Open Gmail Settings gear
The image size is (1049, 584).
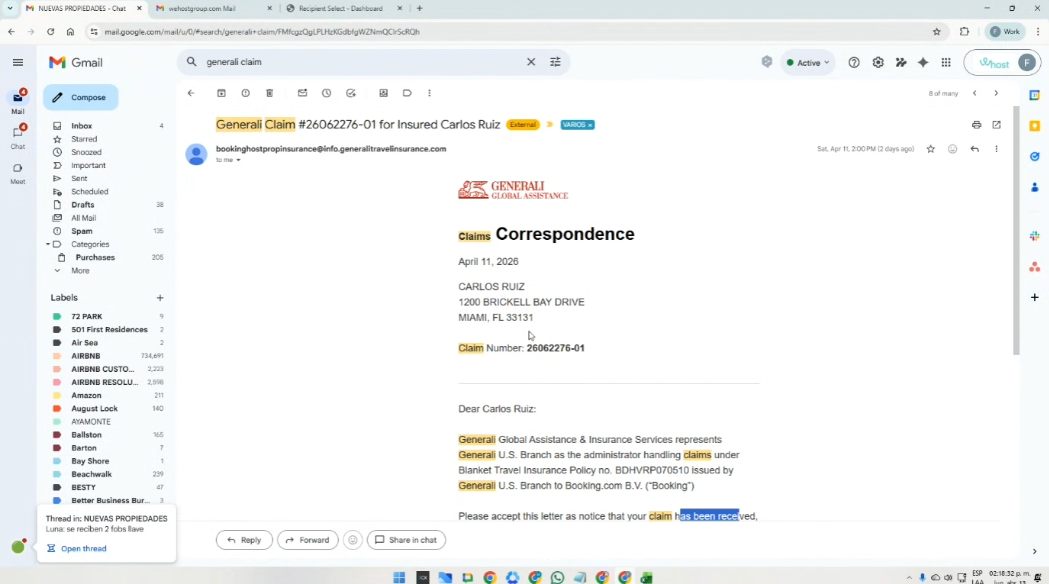point(878,62)
